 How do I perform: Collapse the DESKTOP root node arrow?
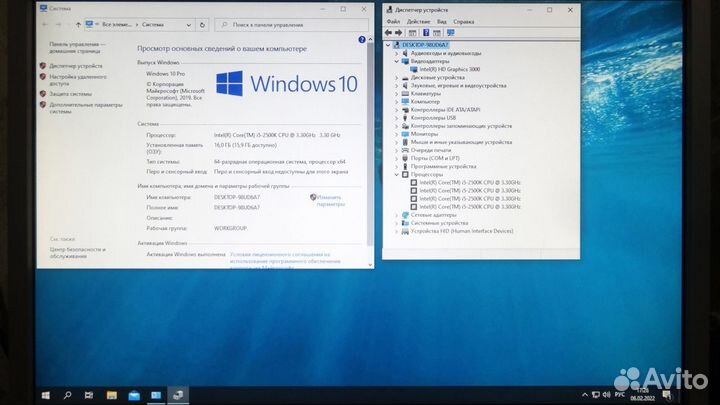(x=388, y=45)
